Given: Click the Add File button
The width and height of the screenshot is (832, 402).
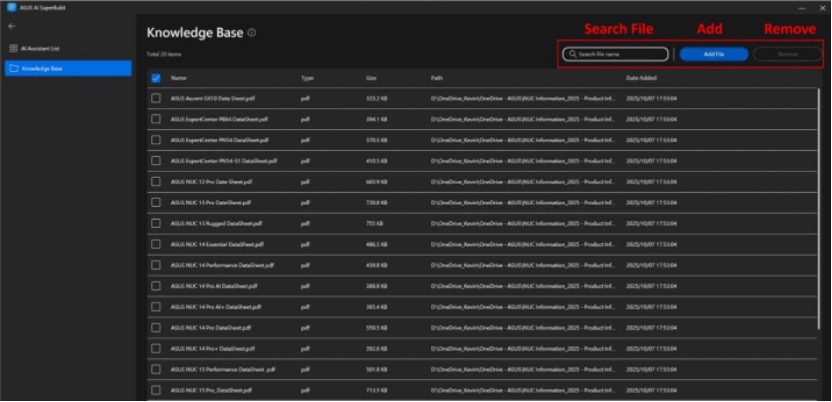Looking at the screenshot, I should [714, 54].
